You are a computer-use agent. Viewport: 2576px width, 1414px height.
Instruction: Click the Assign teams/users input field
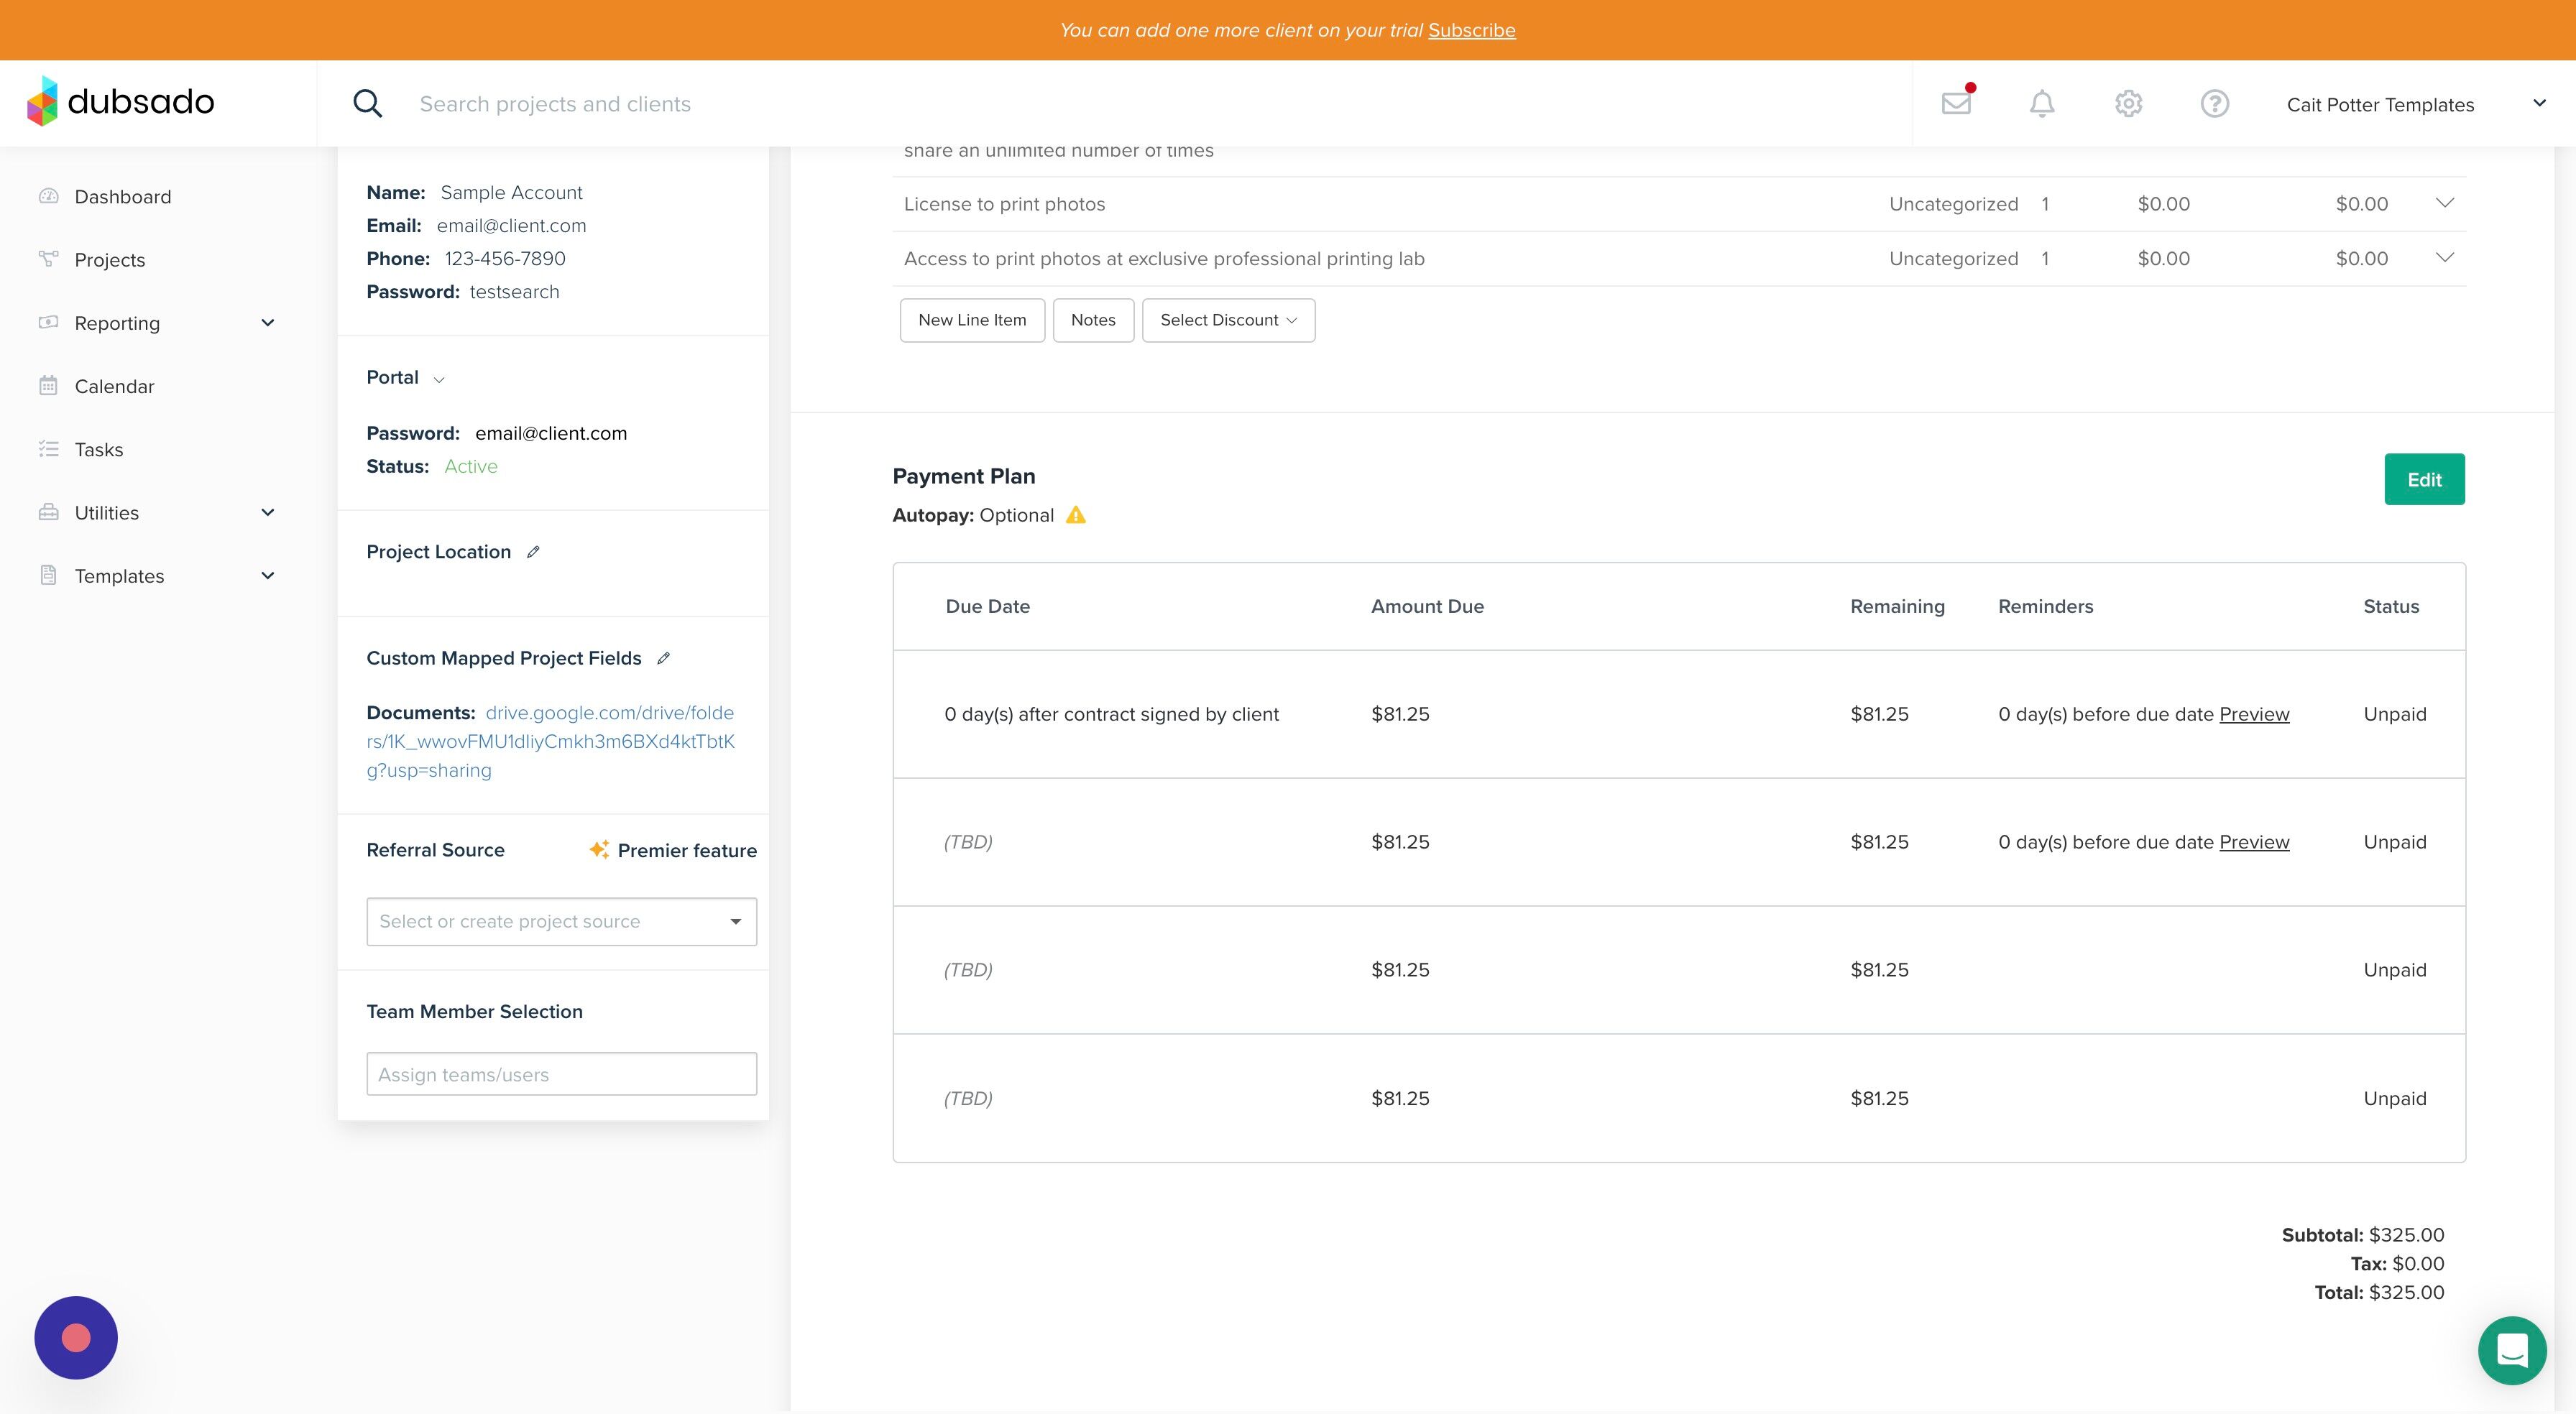point(561,1074)
